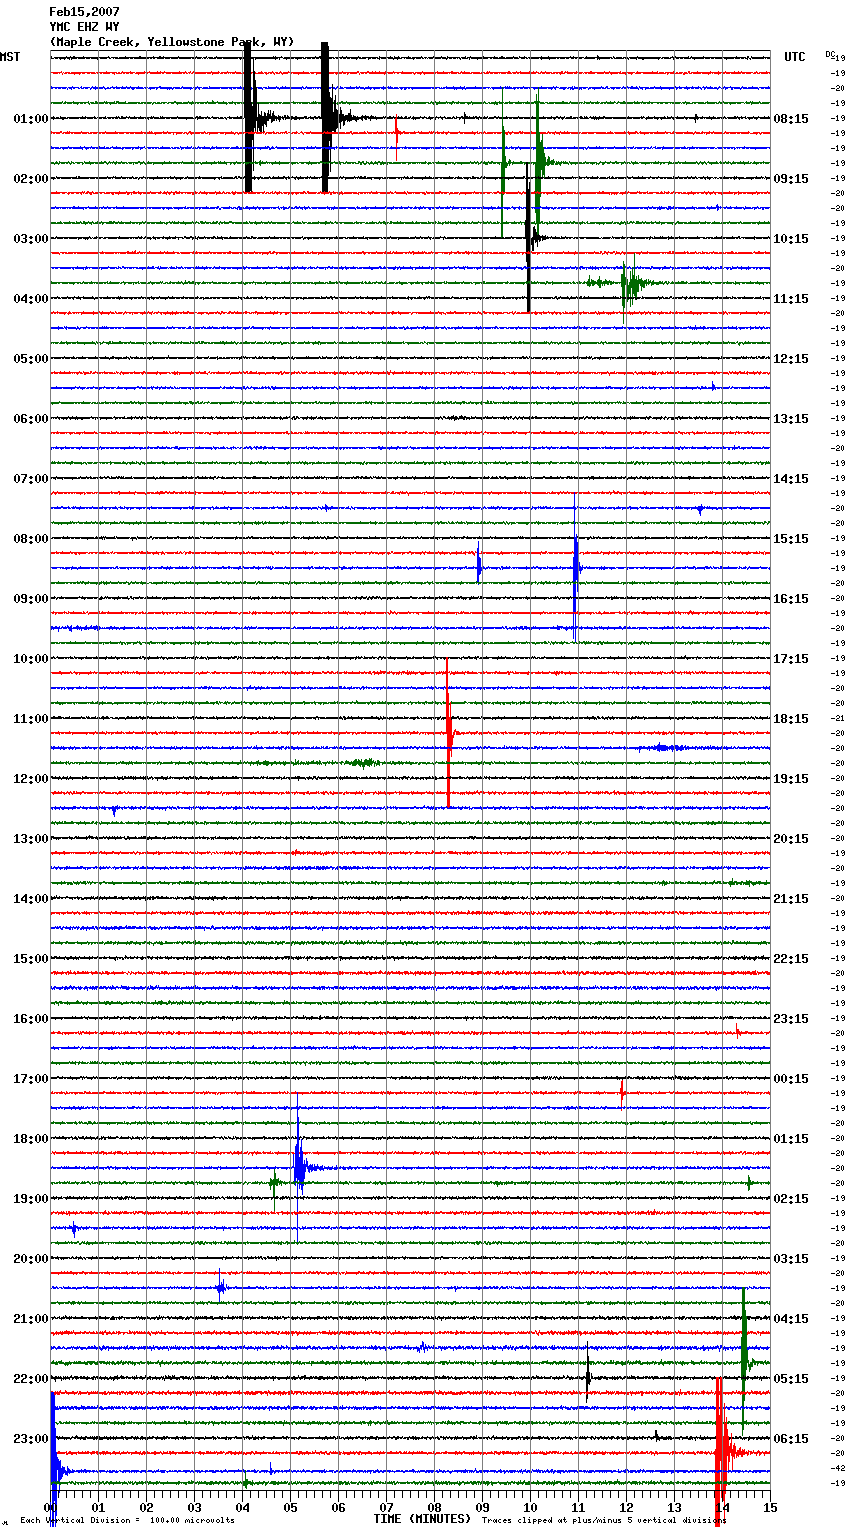Click the '-21' DC offset value
This screenshot has height=1534, width=850.
838,718
